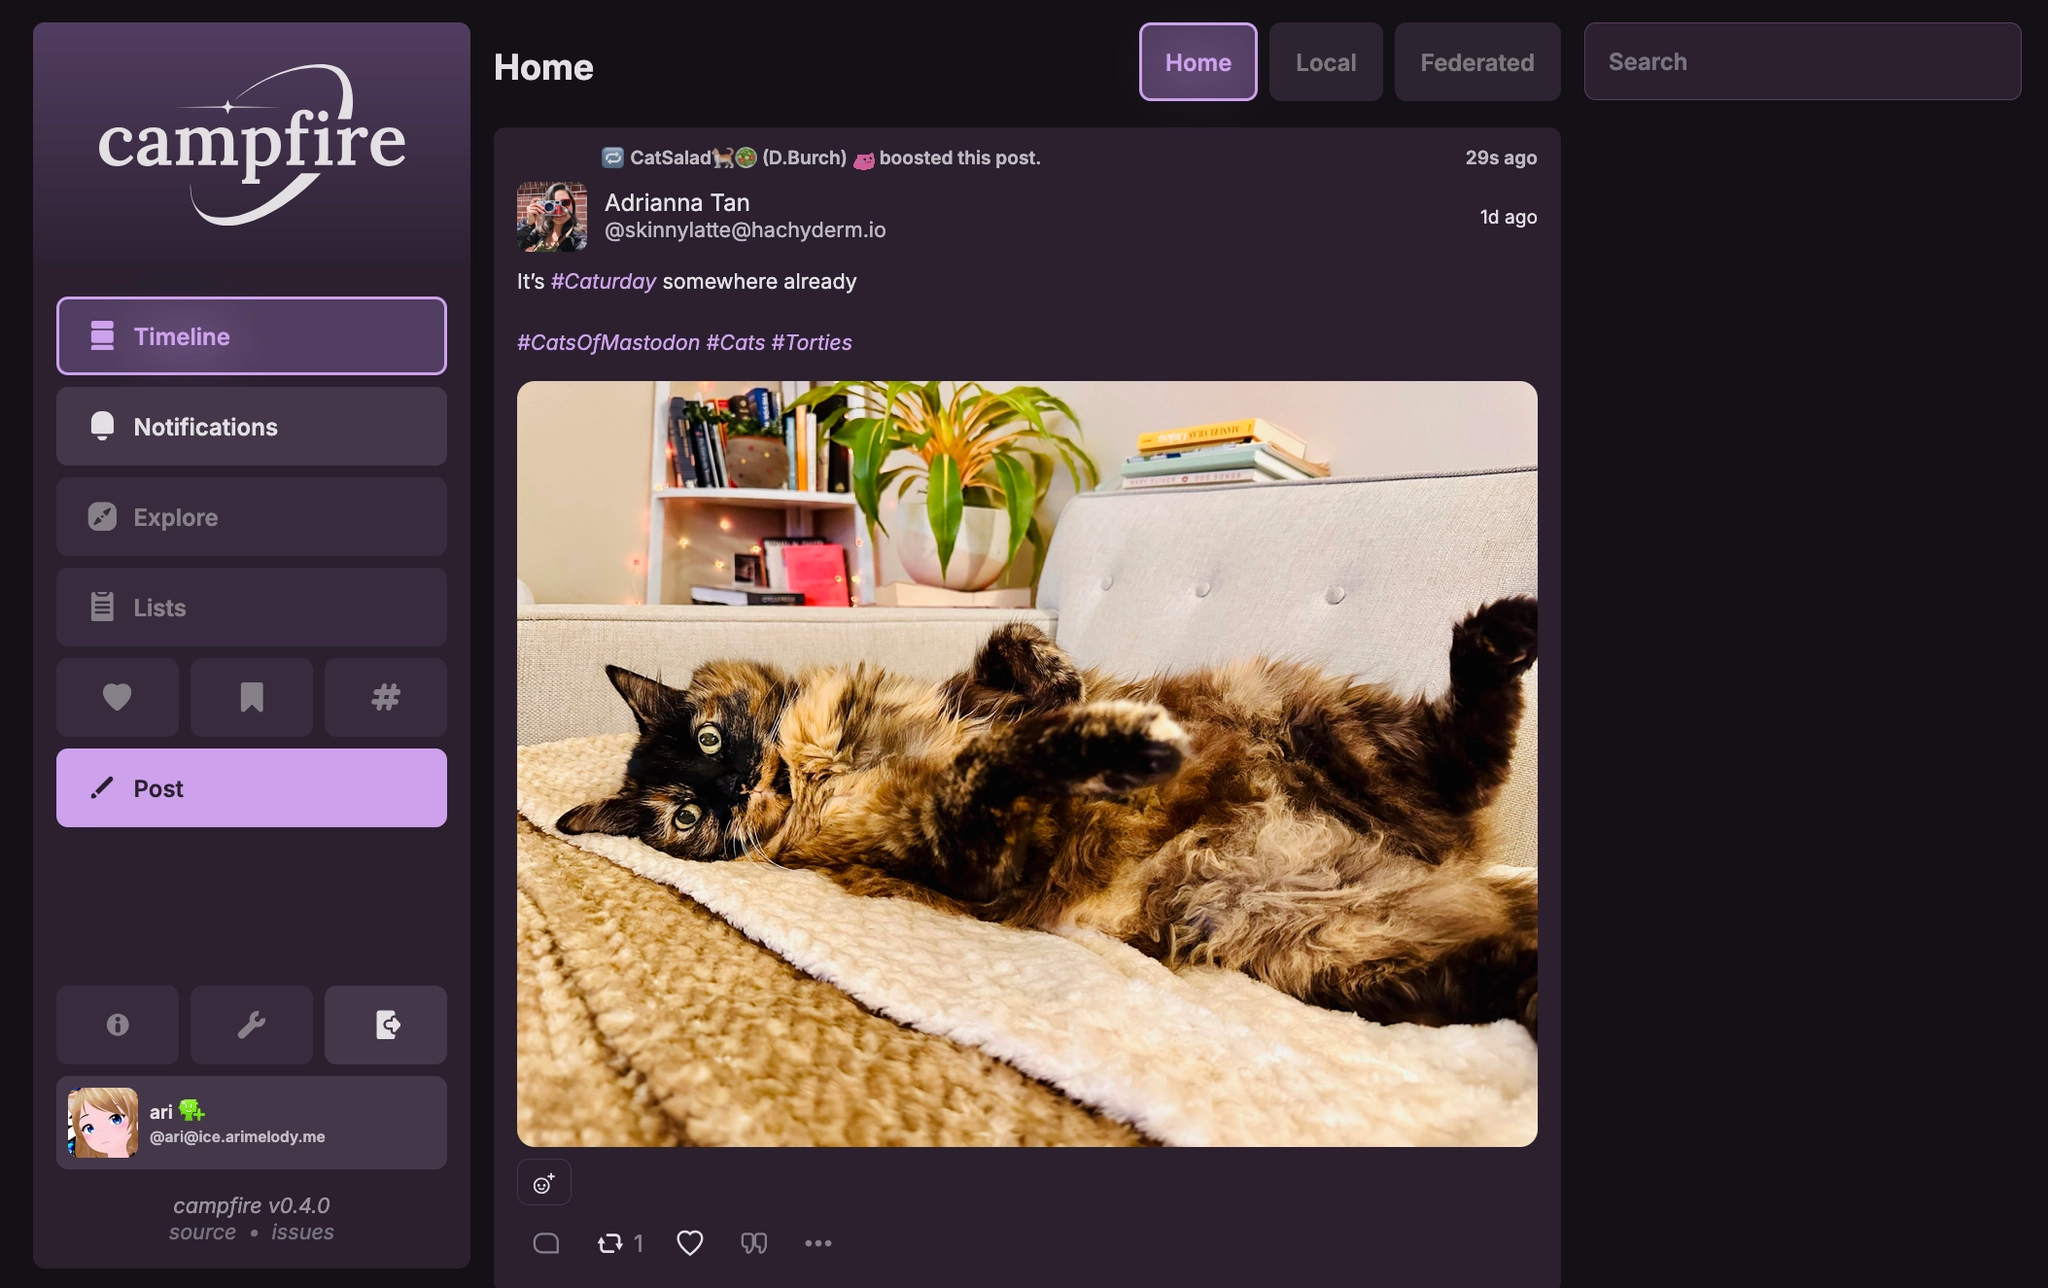This screenshot has height=1288, width=2048.
Task: Open followed hashtags via hash icon
Action: tap(385, 697)
